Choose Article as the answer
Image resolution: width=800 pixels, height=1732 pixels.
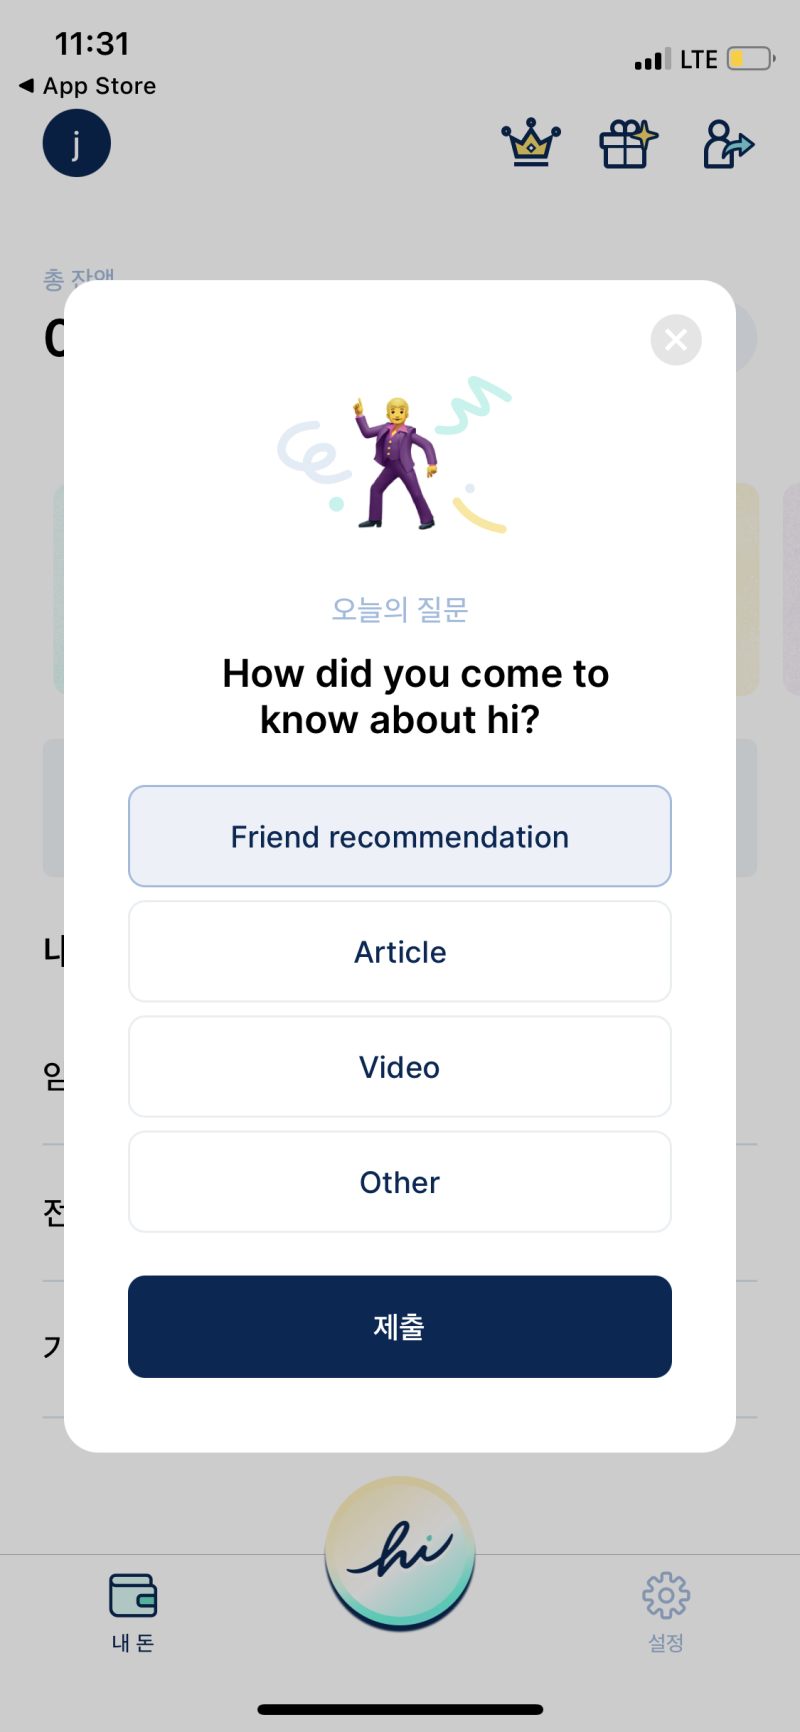pyautogui.click(x=400, y=951)
